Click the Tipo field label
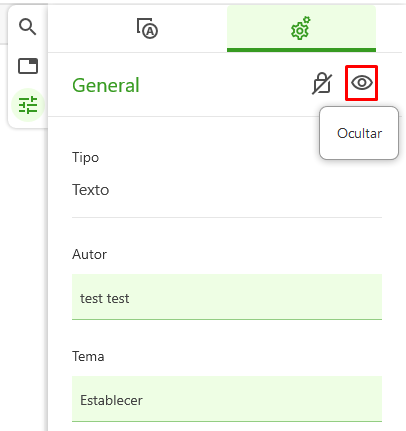406x431 pixels. point(86,157)
